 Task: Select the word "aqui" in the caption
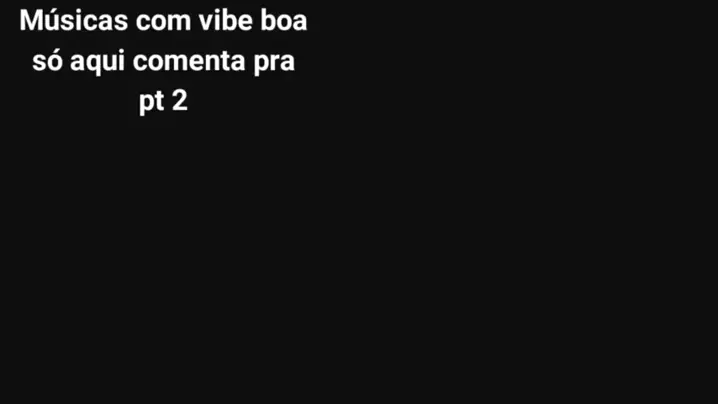(97, 63)
